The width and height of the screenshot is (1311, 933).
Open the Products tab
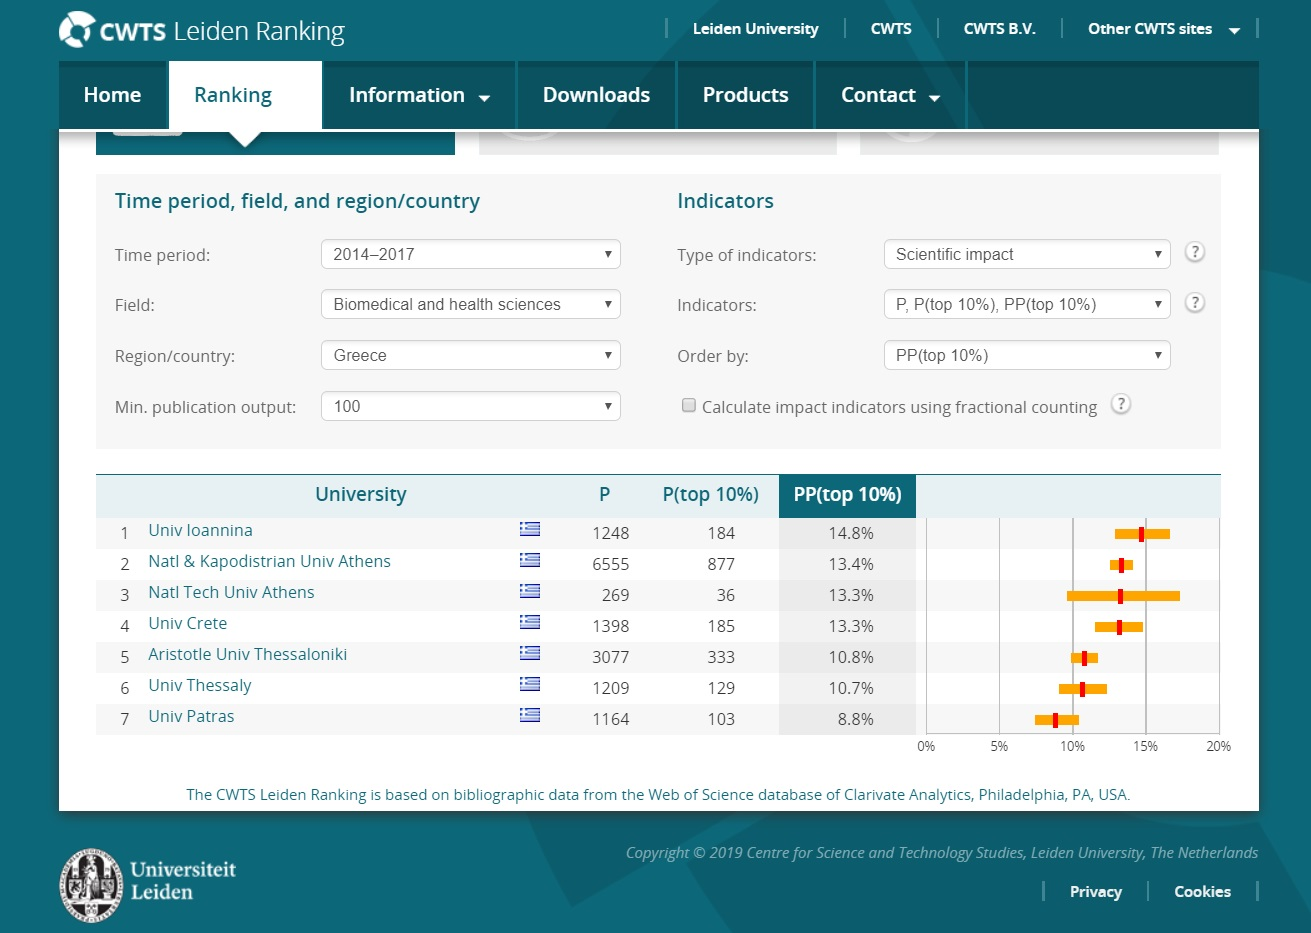(745, 95)
